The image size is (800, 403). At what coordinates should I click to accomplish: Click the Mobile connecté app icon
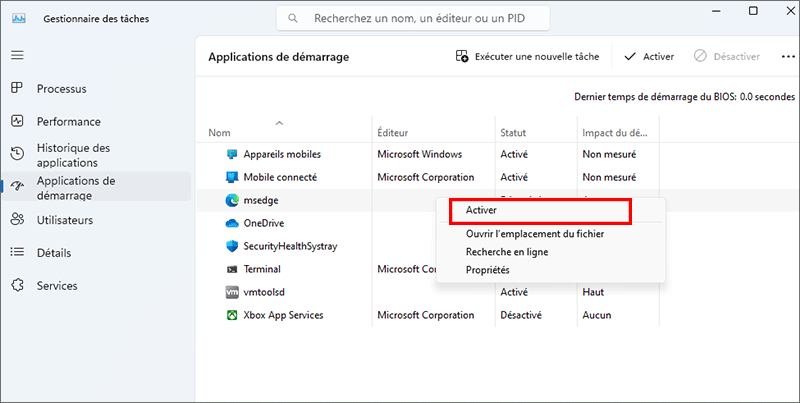coord(232,177)
